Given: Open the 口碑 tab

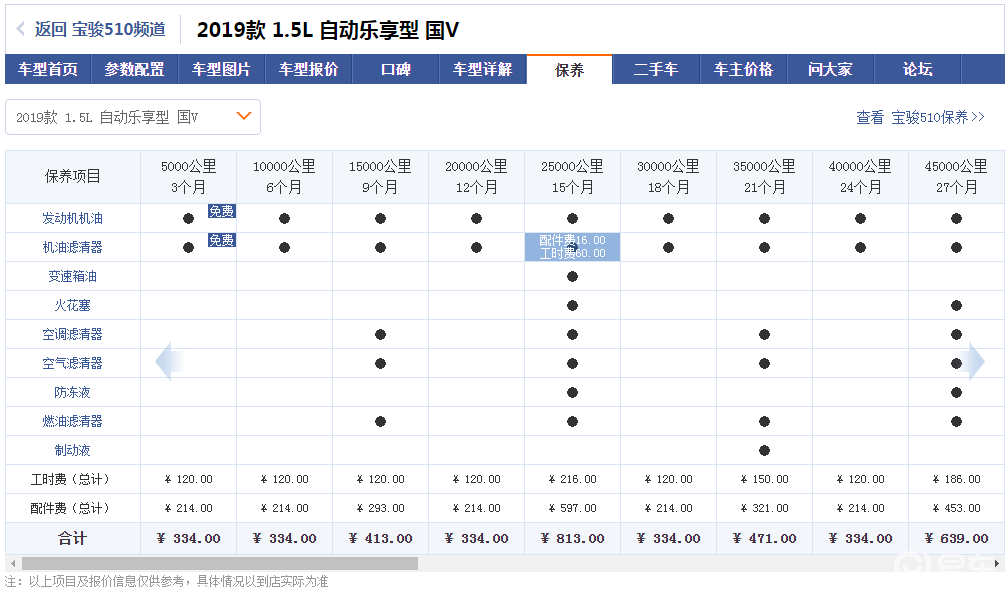Looking at the screenshot, I should [396, 69].
